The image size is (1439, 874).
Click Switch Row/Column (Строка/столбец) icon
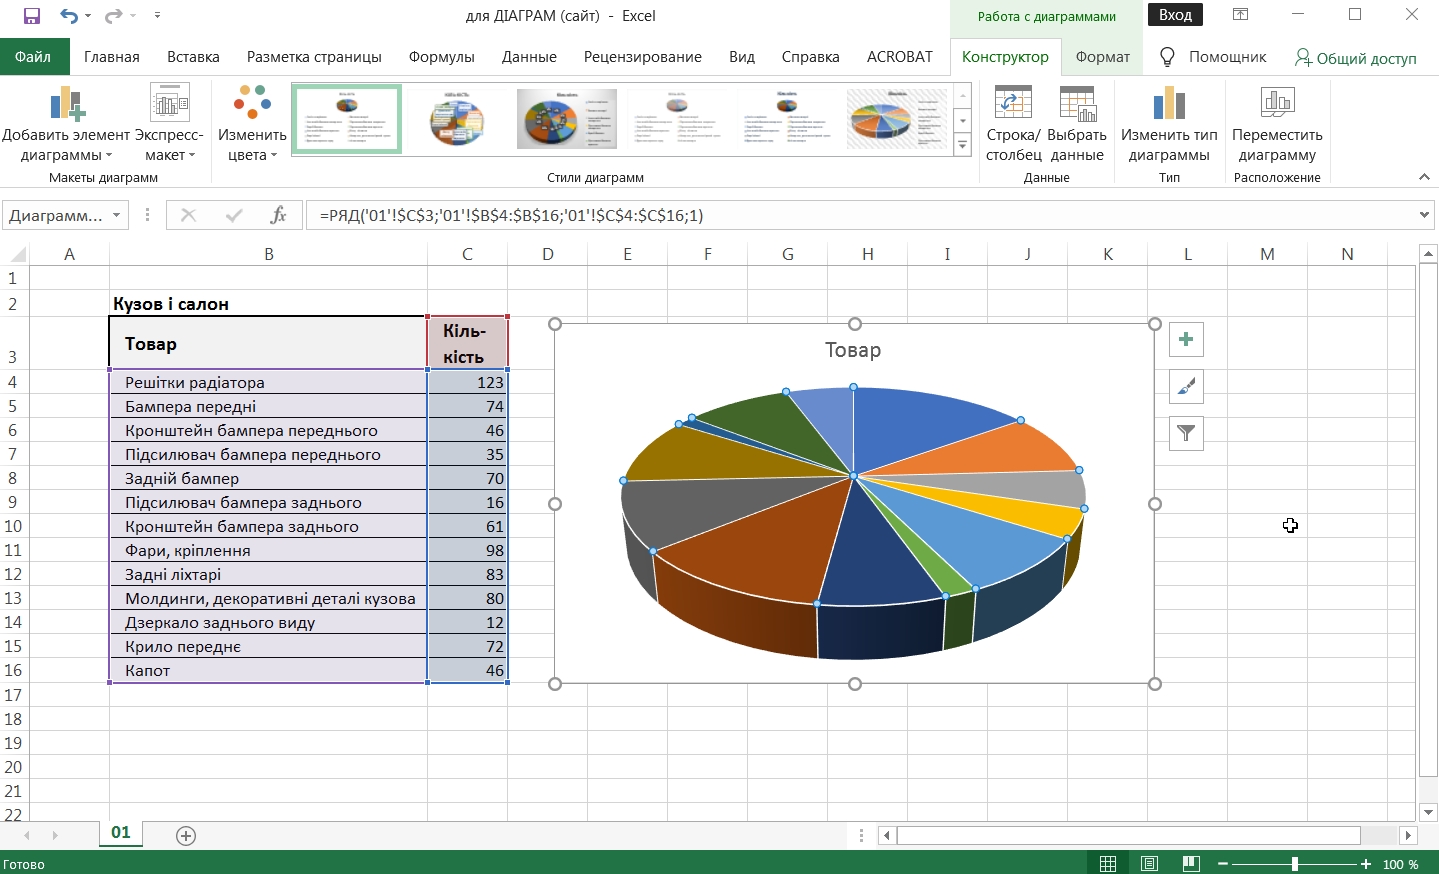(x=1013, y=104)
